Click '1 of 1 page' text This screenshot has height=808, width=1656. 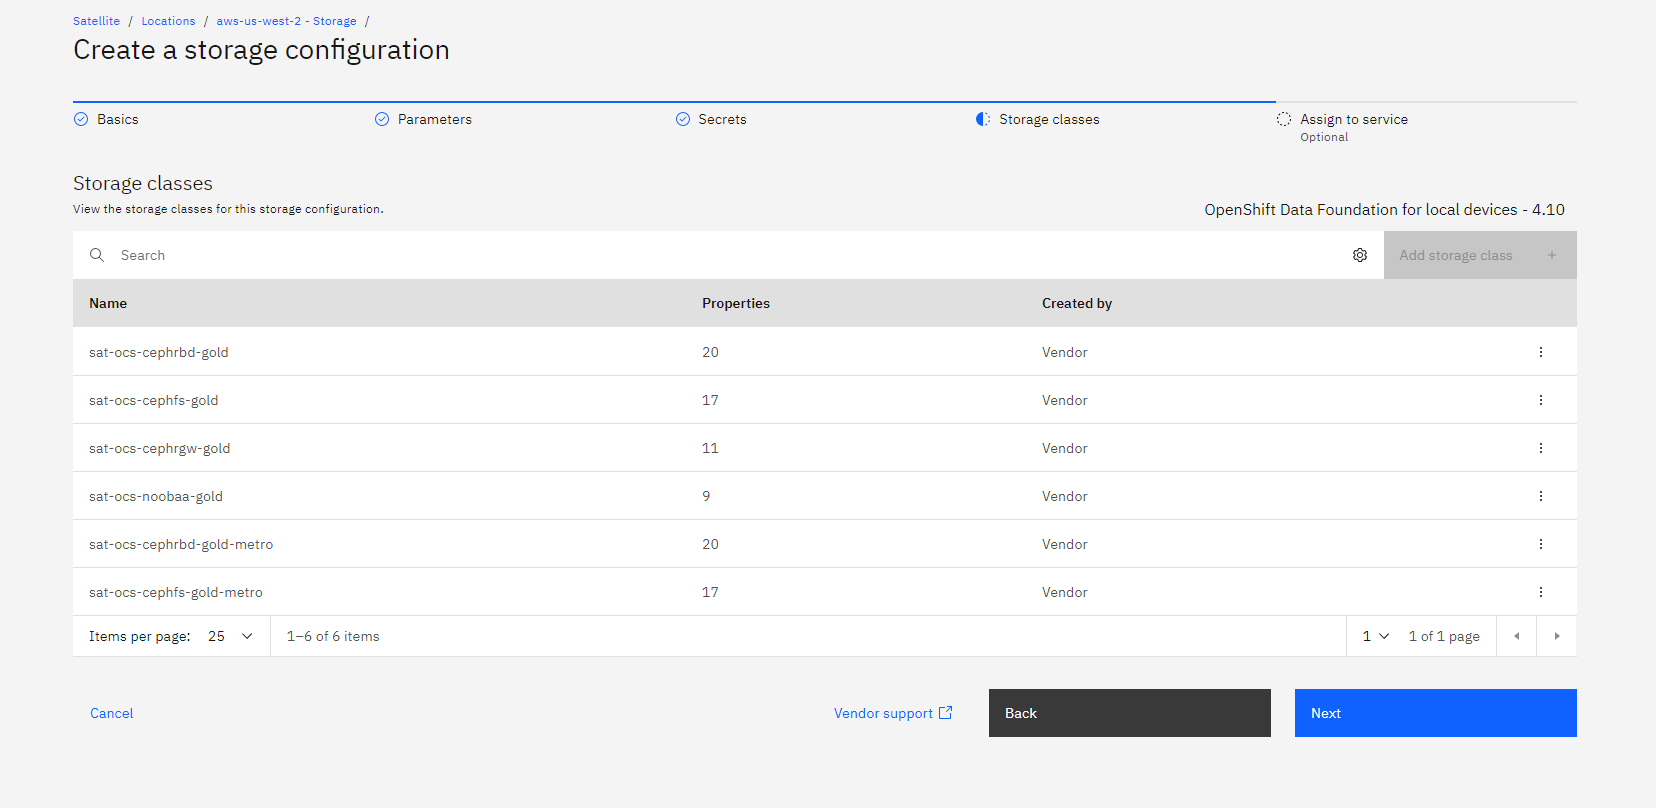pos(1444,636)
